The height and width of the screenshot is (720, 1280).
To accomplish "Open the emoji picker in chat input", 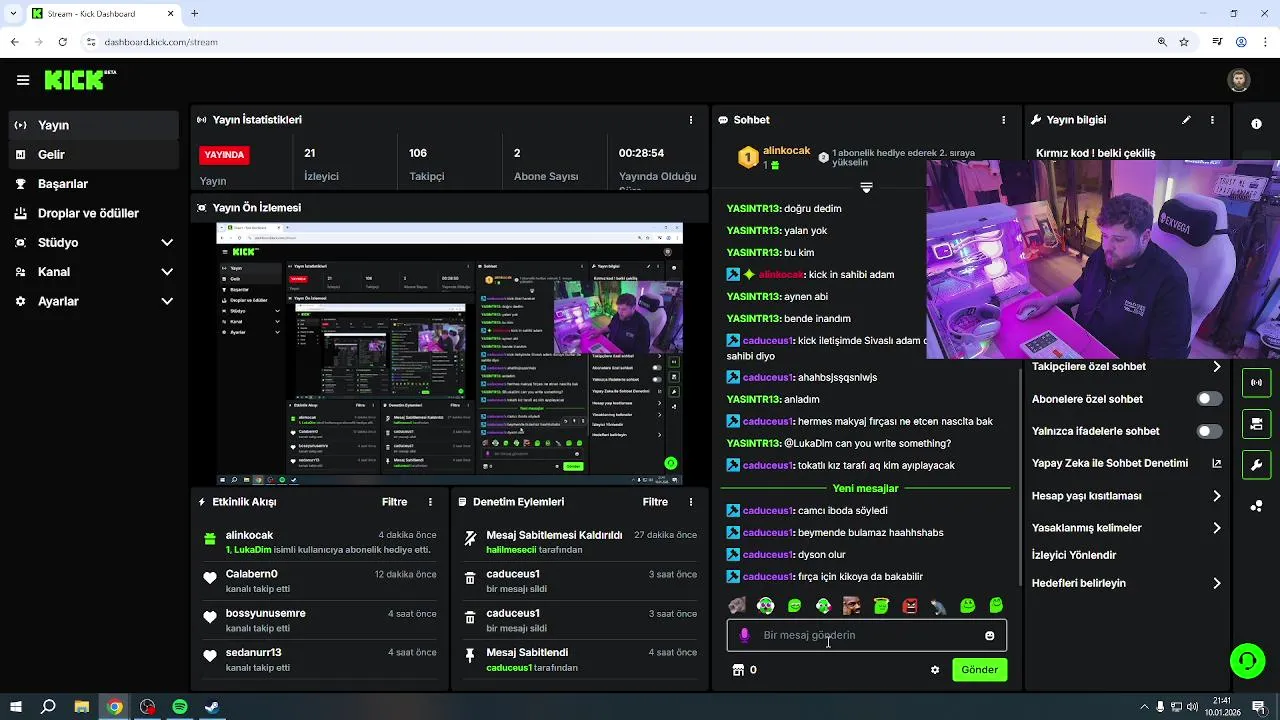I will pyautogui.click(x=990, y=635).
